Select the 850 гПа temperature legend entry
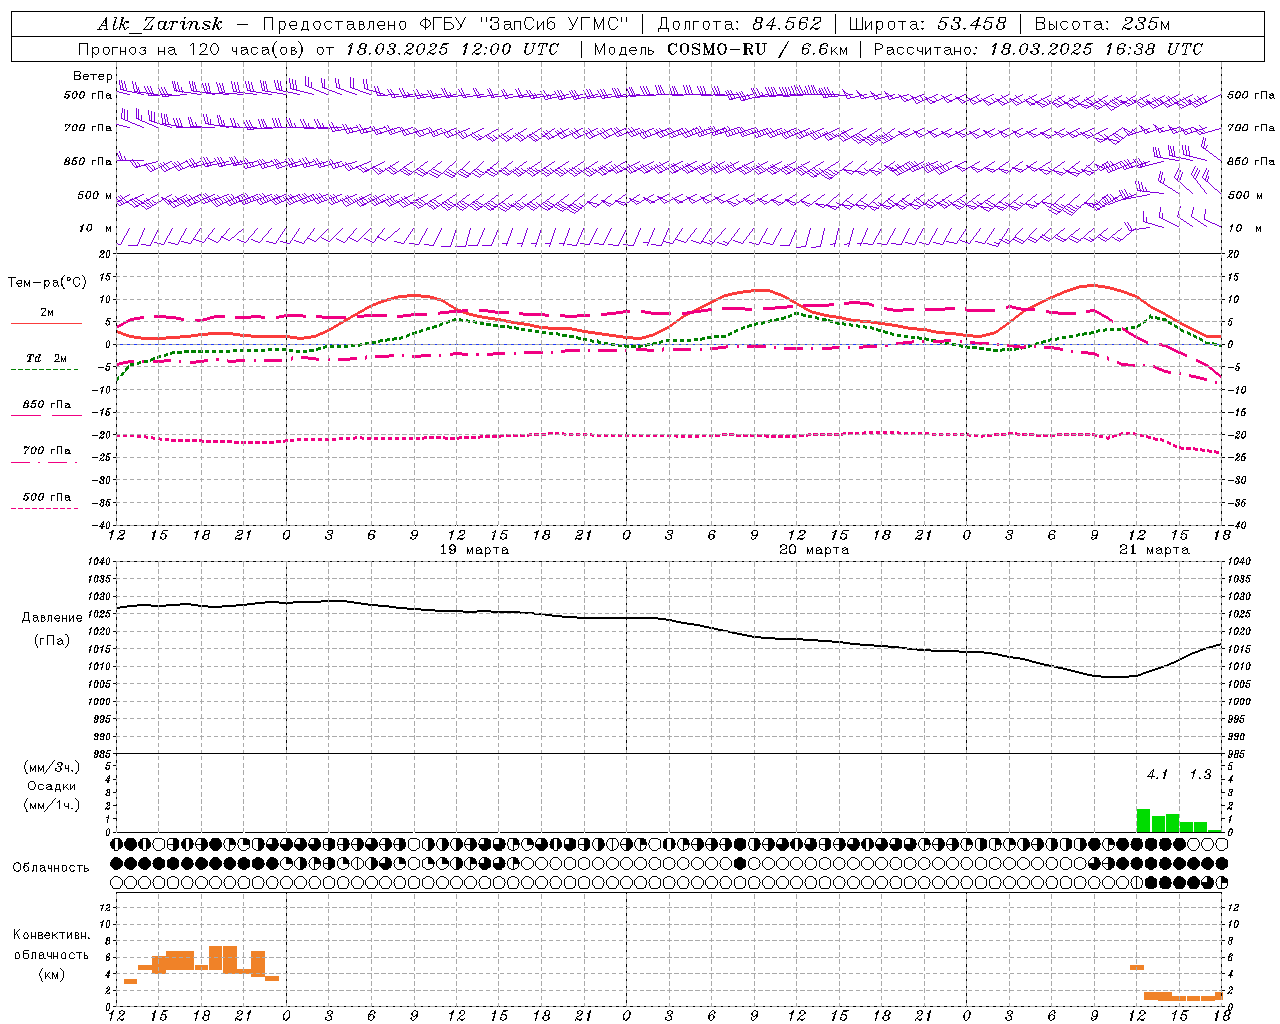 tap(47, 405)
